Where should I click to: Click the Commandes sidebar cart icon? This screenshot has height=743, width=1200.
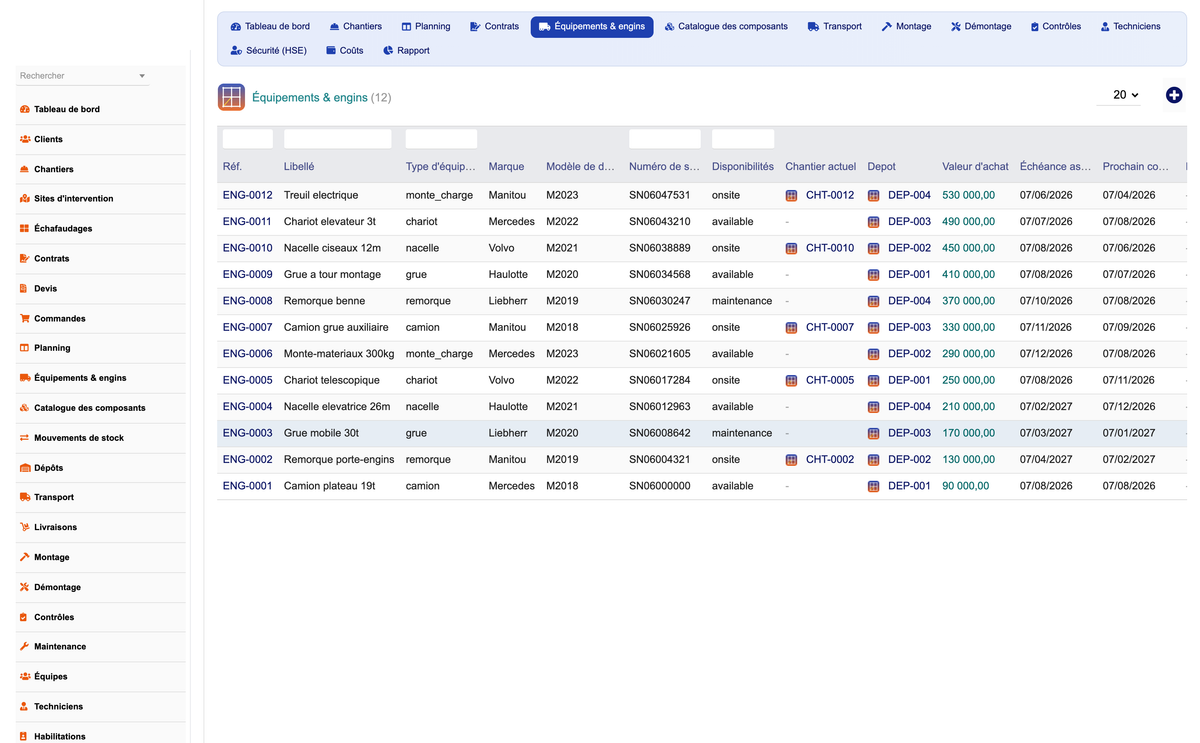24,318
